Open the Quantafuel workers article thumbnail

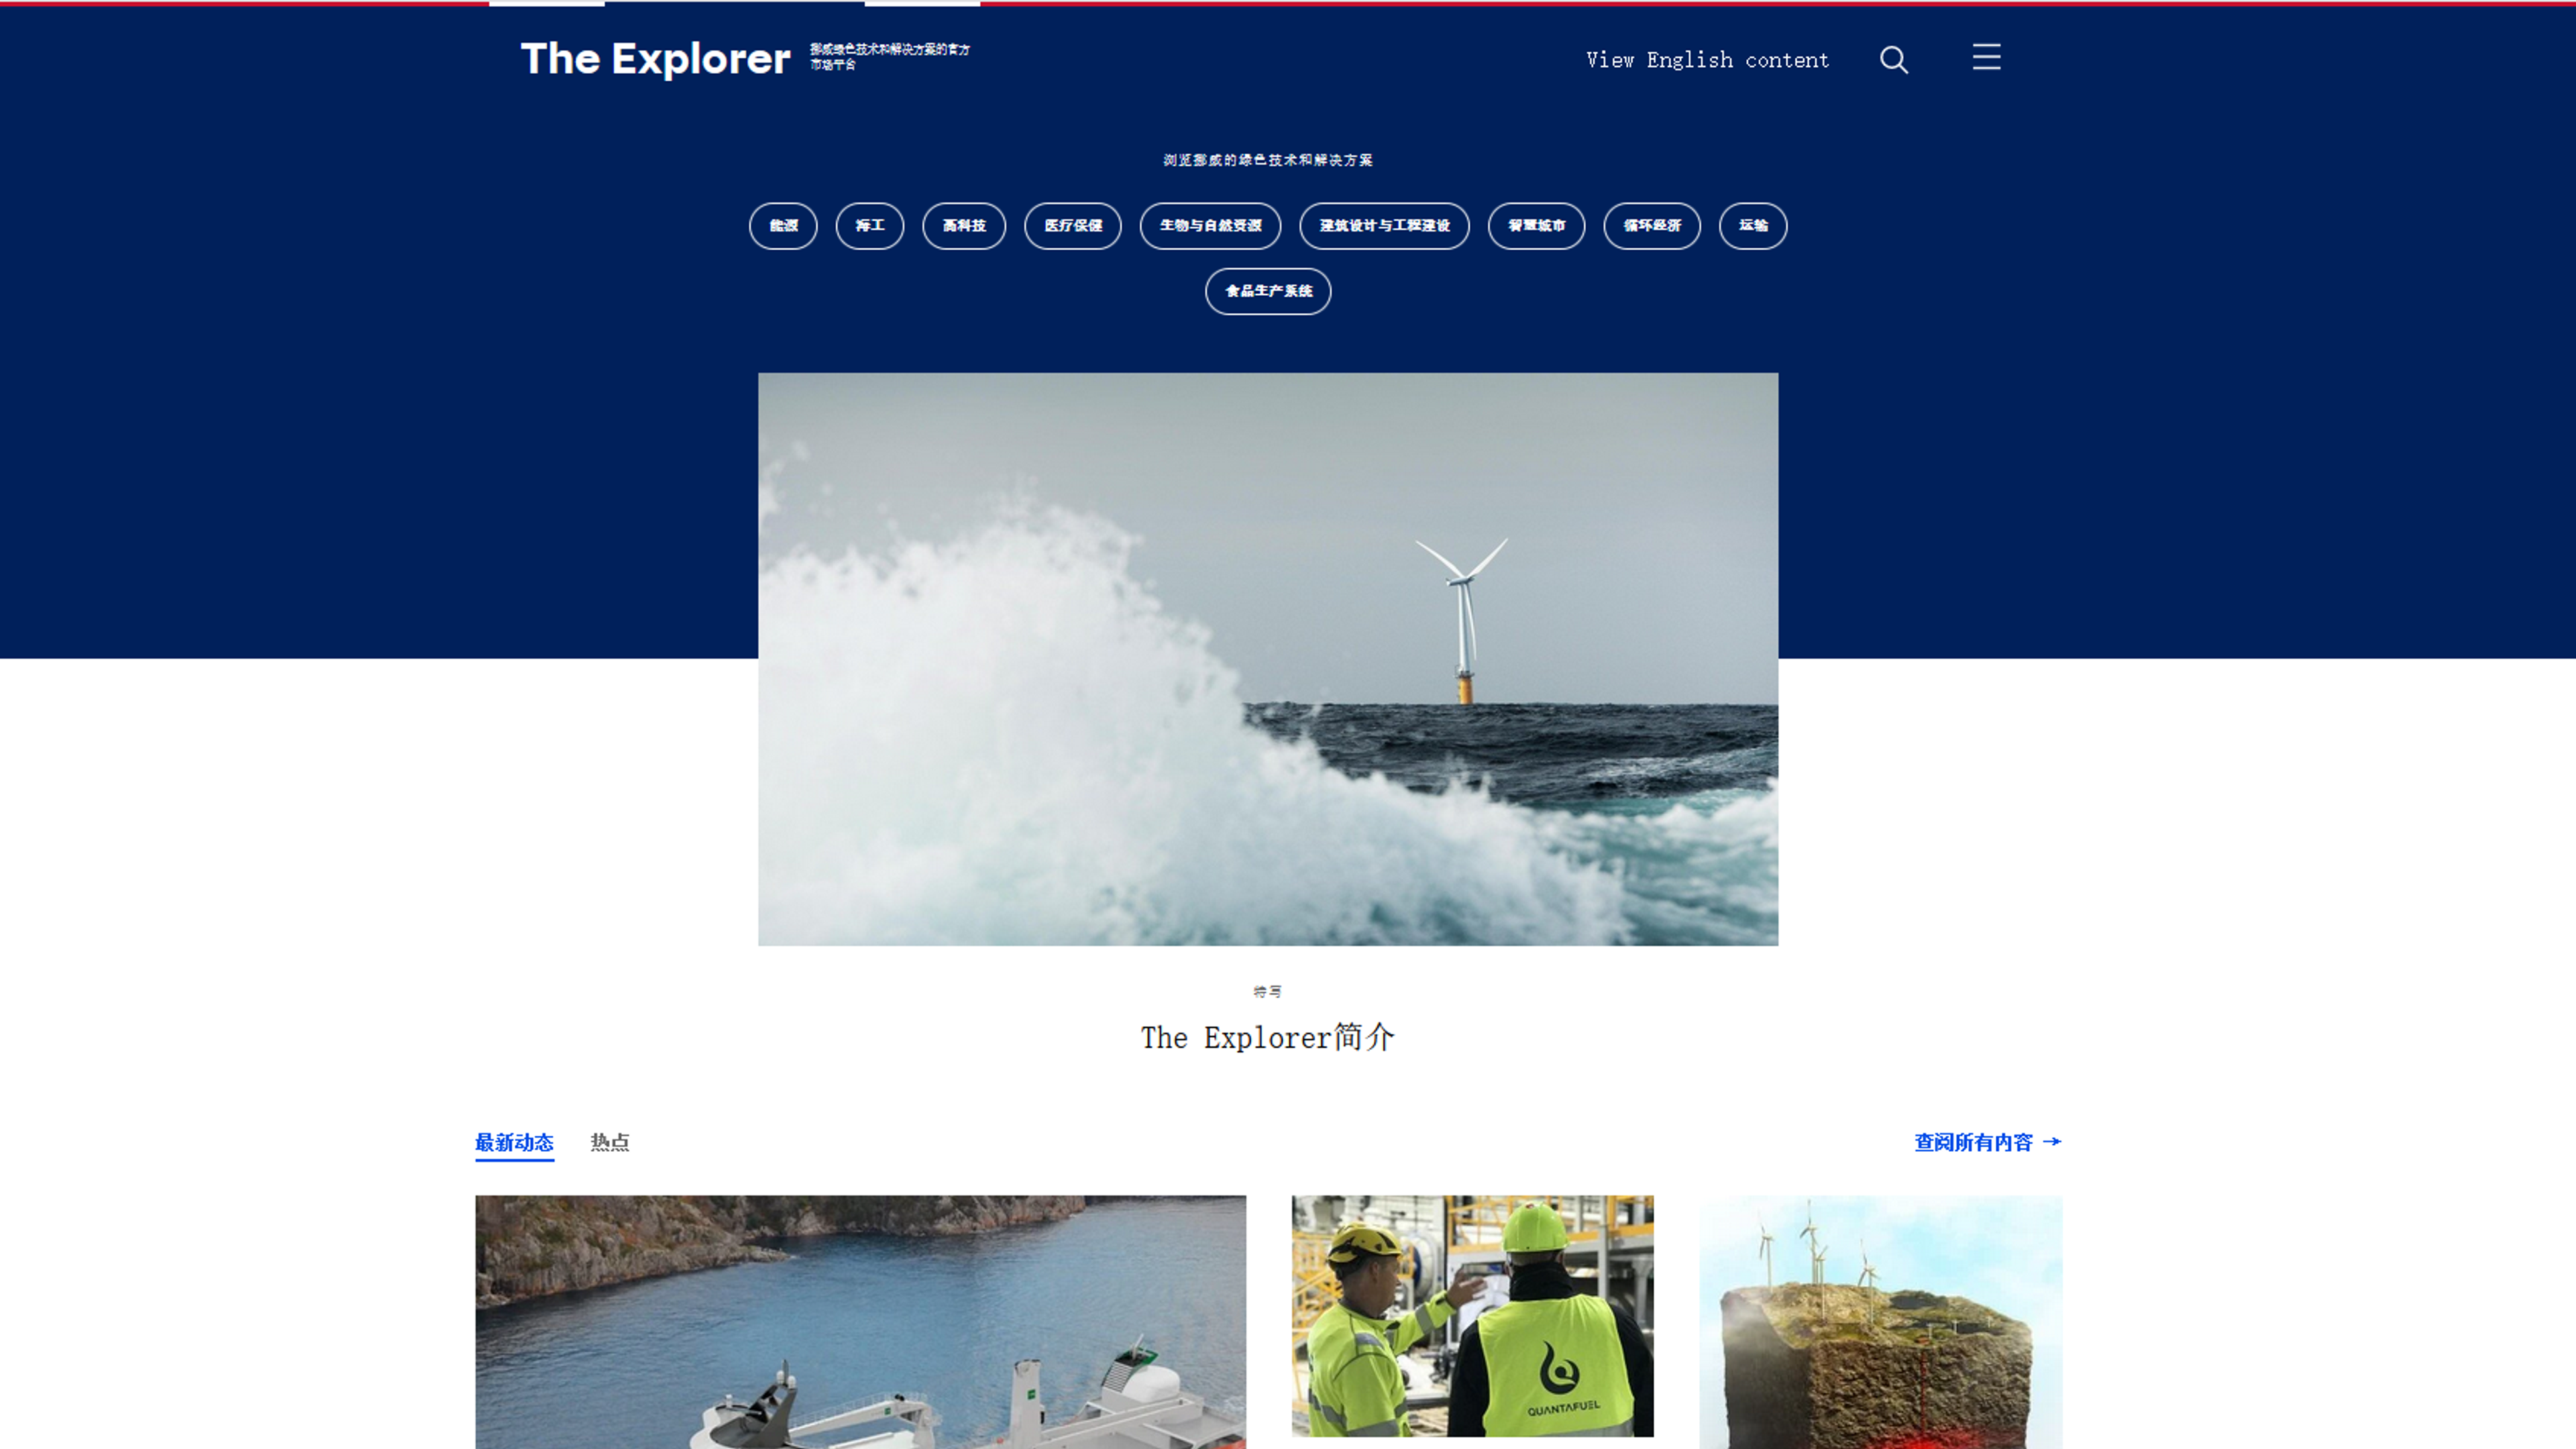(x=1472, y=1315)
